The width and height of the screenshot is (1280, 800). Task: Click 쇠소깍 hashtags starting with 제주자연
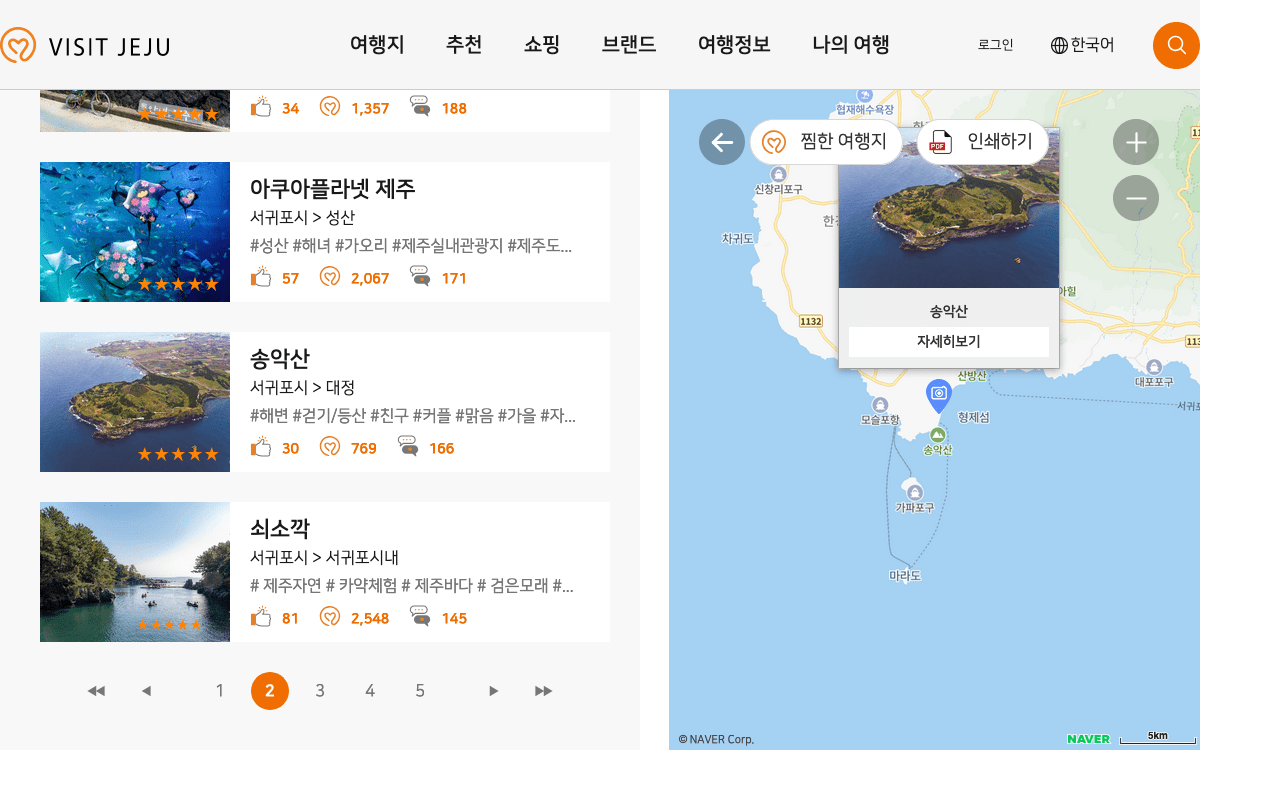412,586
